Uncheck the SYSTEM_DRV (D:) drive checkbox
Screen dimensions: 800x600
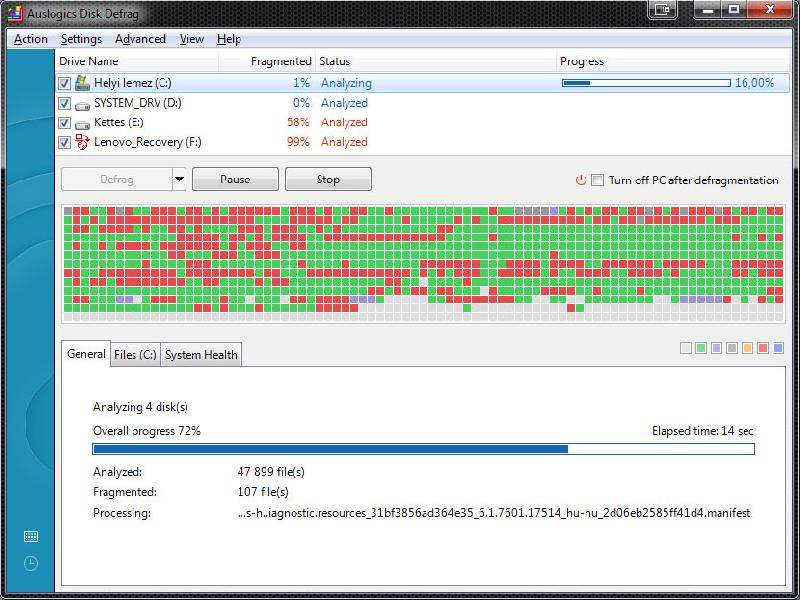[x=64, y=103]
